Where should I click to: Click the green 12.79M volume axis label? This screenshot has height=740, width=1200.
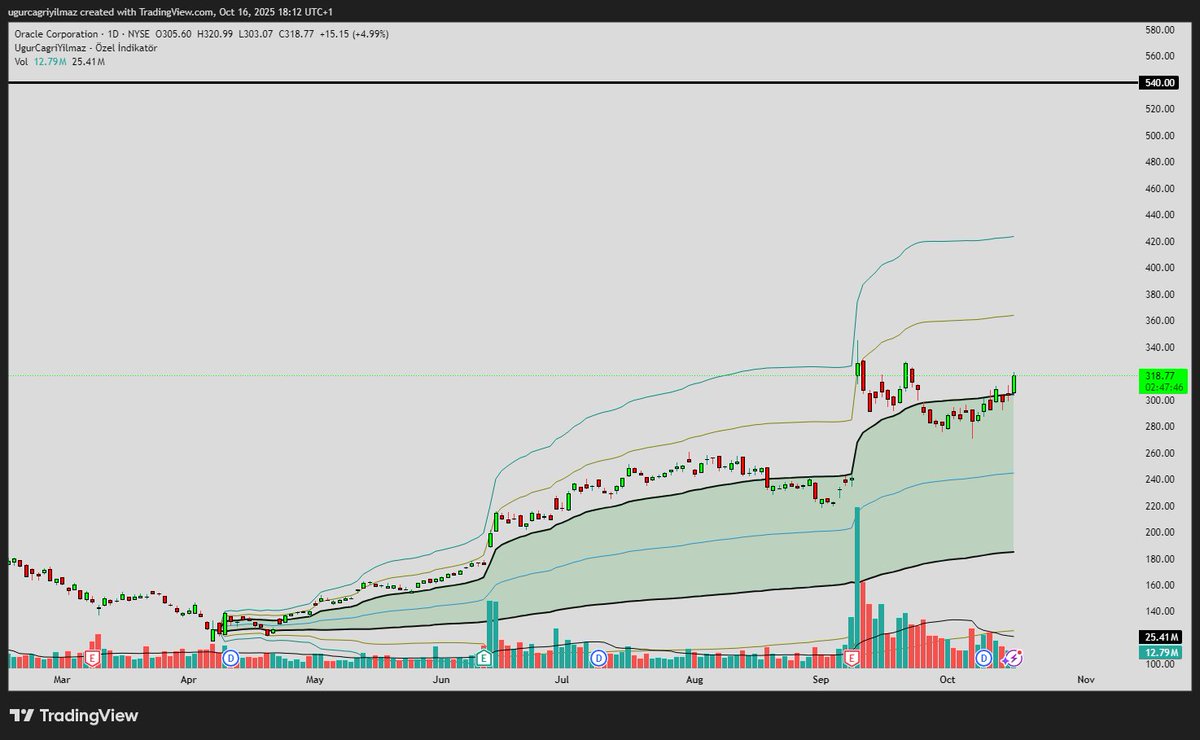1161,653
